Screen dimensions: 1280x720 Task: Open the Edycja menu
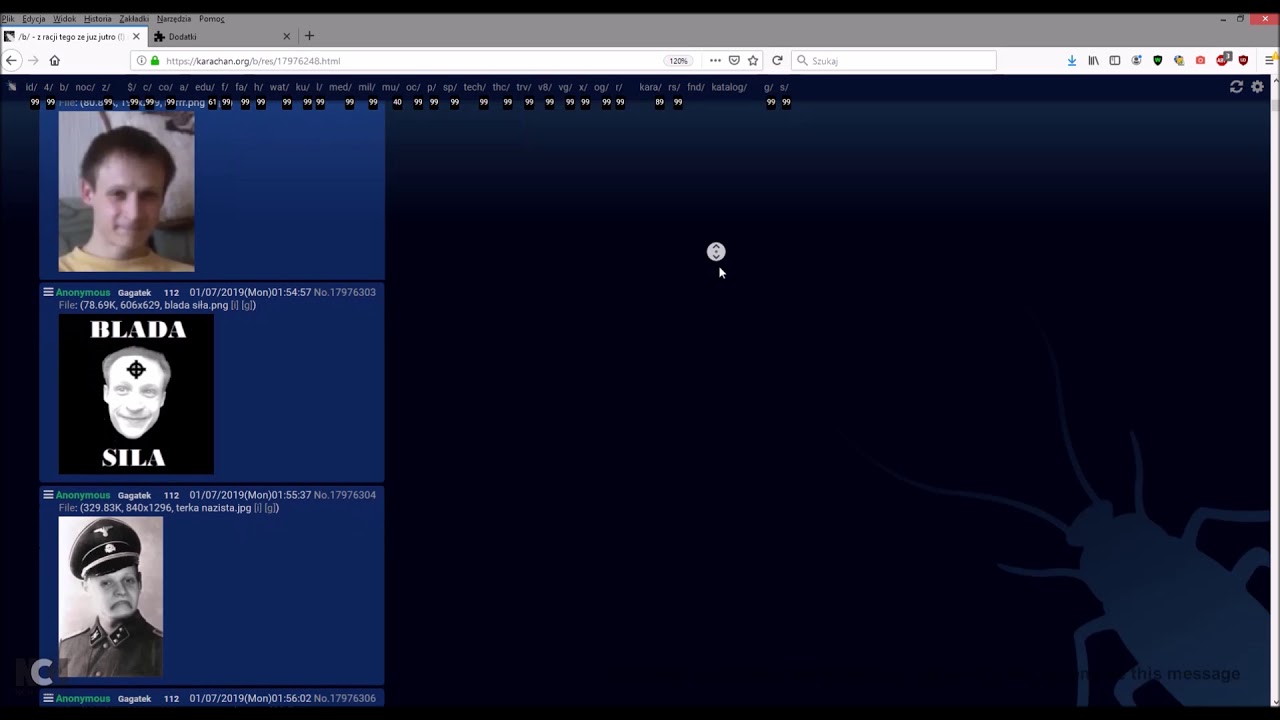[x=34, y=19]
